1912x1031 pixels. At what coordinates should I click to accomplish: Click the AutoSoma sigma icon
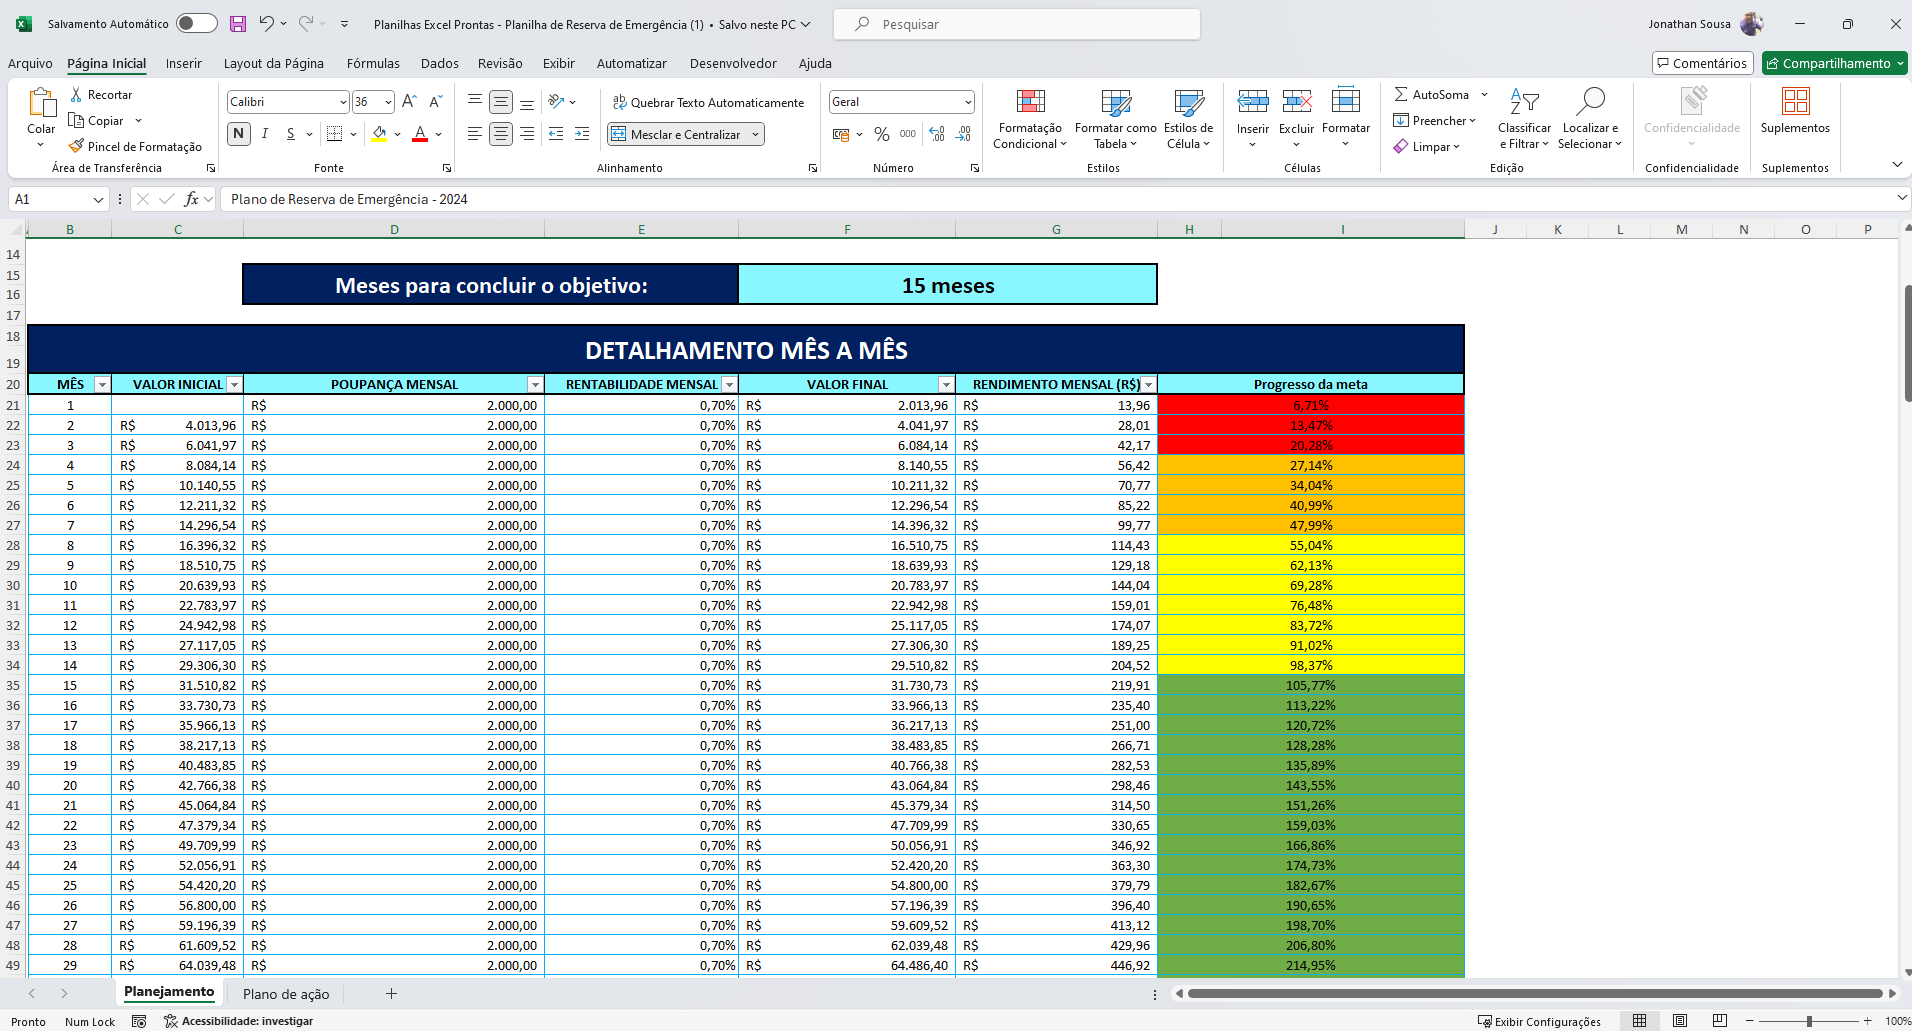point(1401,94)
